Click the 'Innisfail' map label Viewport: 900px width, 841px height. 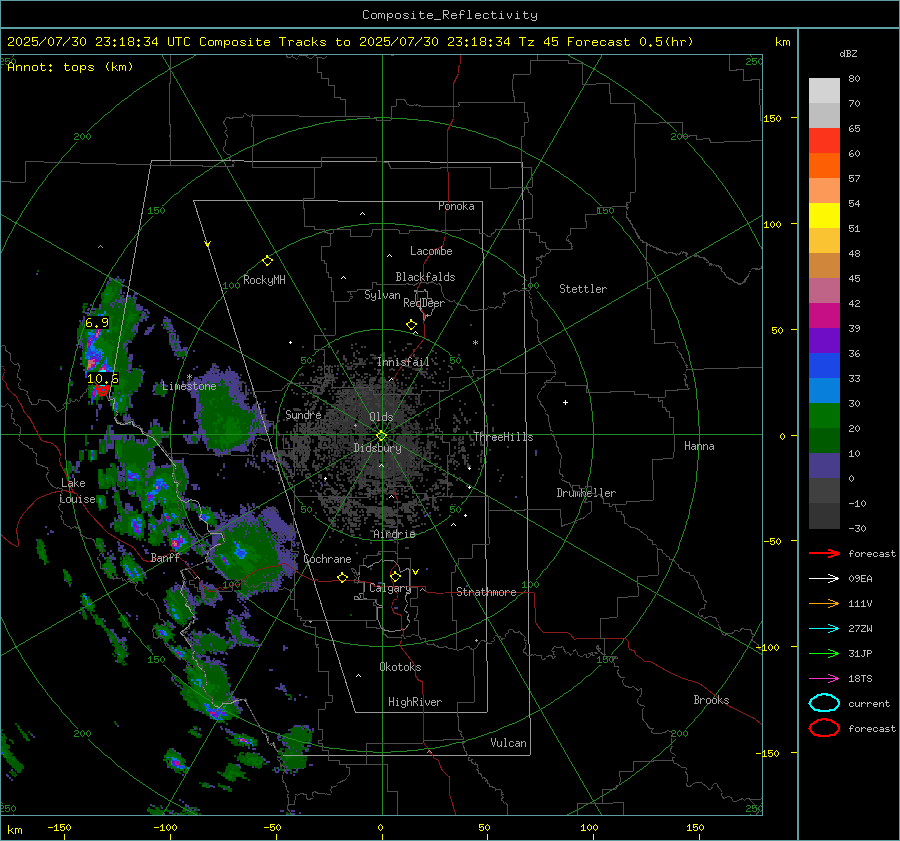403,362
